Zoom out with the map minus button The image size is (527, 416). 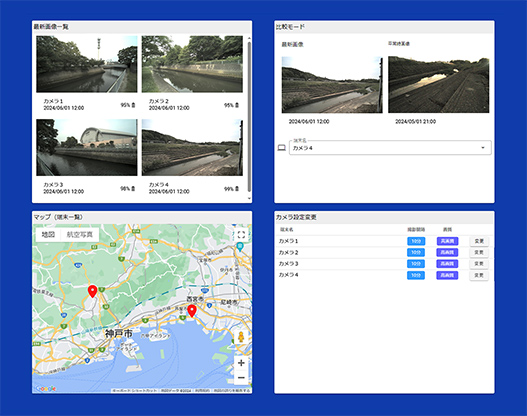click(241, 378)
